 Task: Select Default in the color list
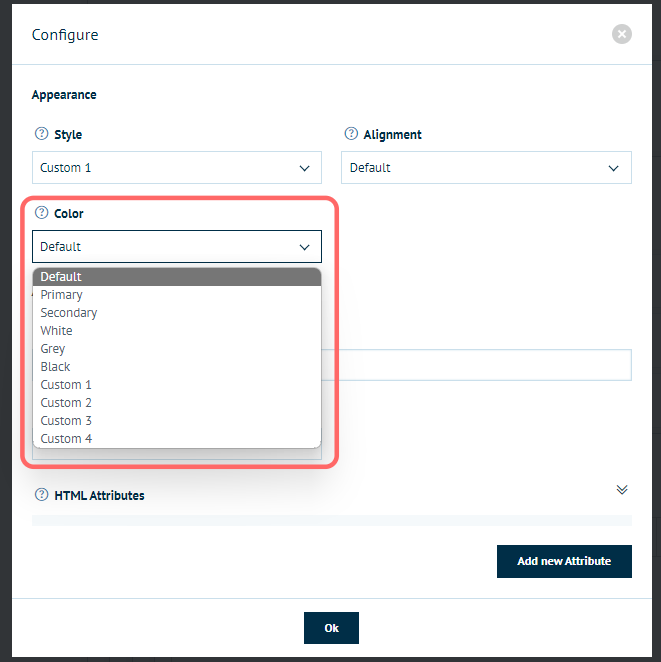(x=177, y=277)
